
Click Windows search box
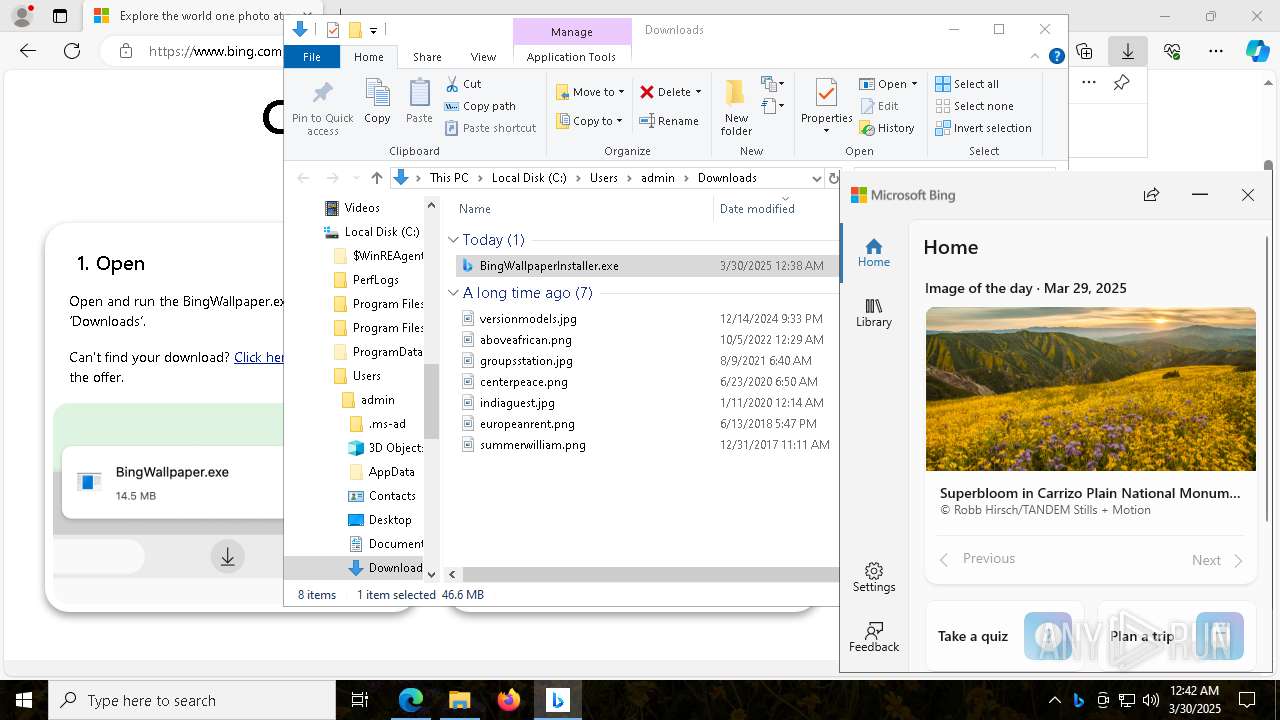pos(192,701)
